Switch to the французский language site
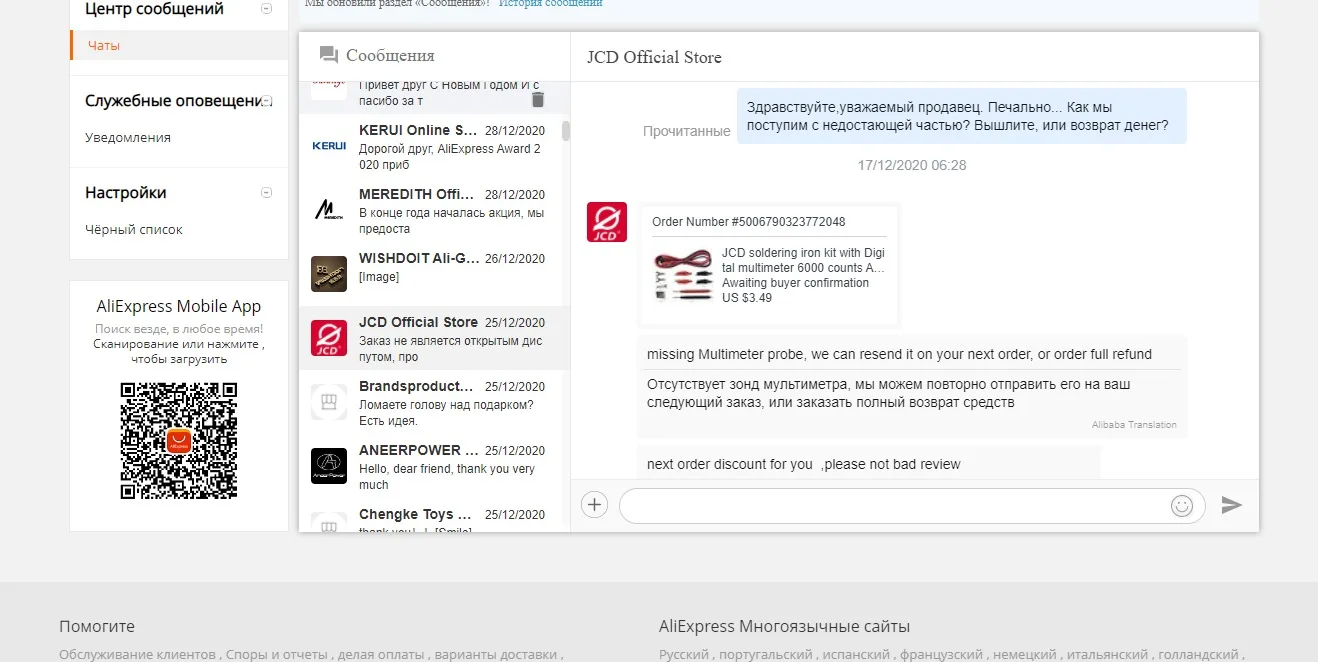This screenshot has width=1318, height=662. click(941, 654)
